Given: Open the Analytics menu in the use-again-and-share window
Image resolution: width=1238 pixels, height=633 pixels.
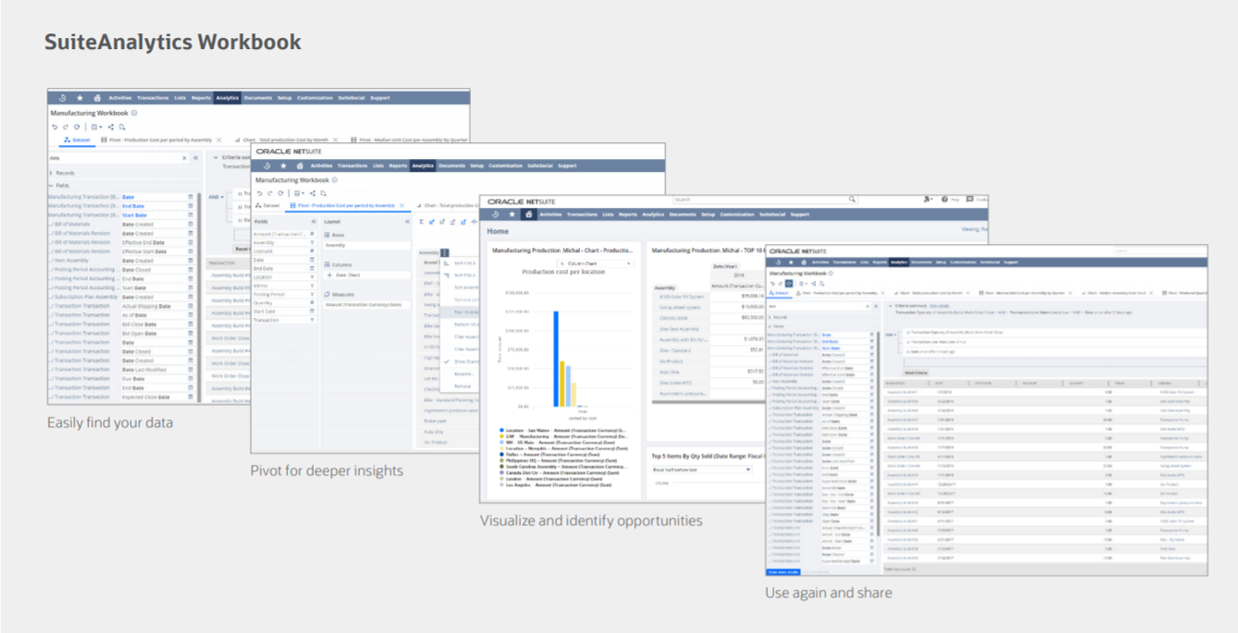Looking at the screenshot, I should click(x=898, y=262).
